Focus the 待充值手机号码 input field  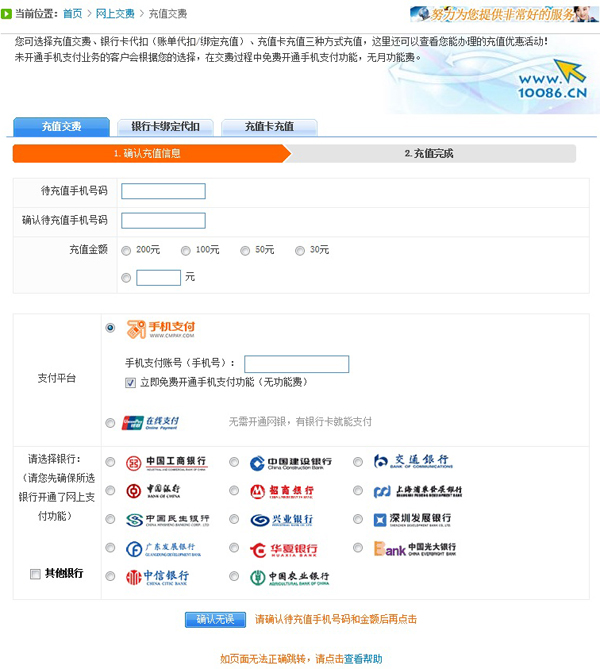tap(163, 191)
